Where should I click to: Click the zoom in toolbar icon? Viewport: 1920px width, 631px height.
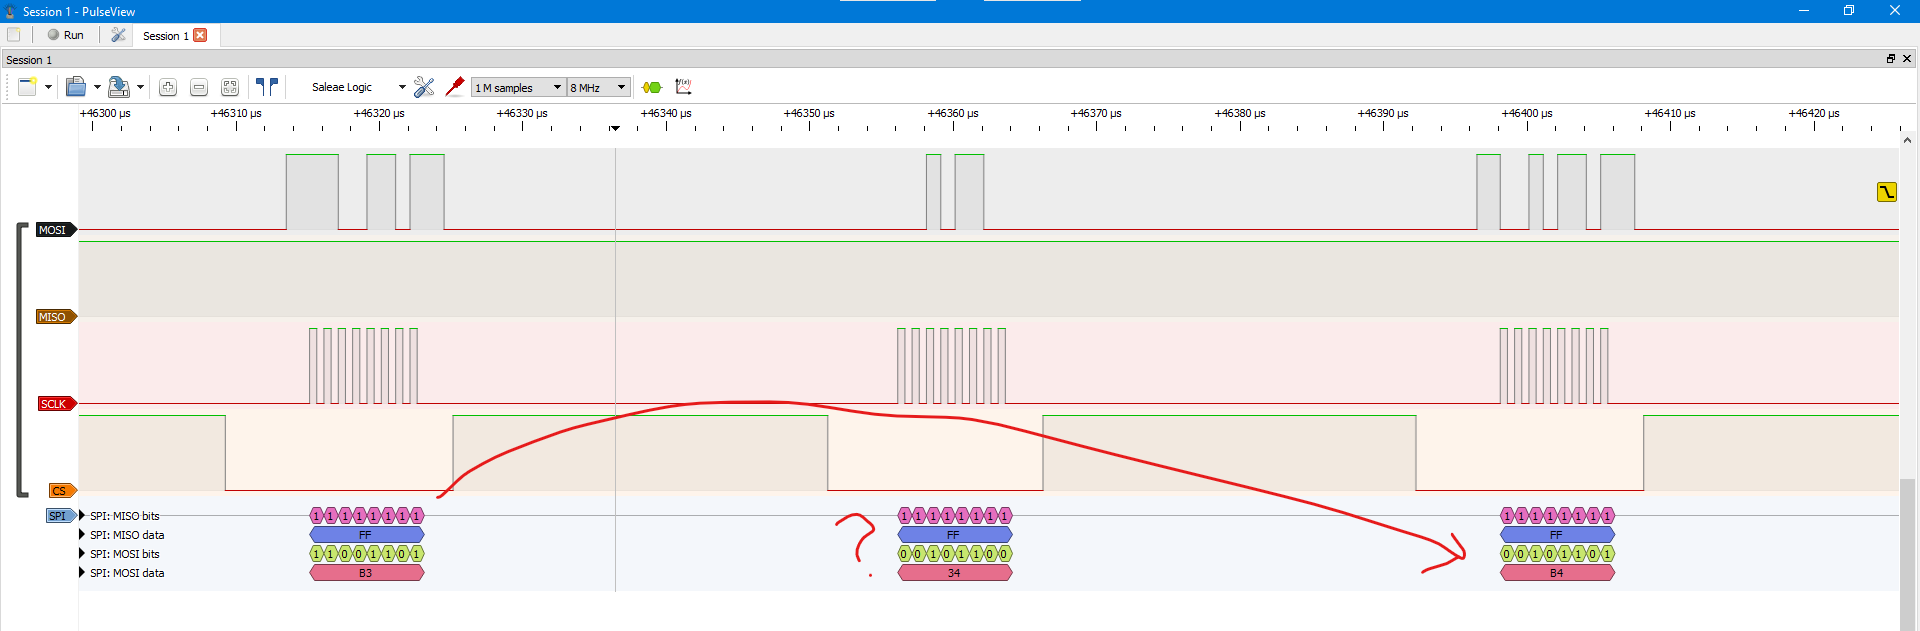(168, 88)
